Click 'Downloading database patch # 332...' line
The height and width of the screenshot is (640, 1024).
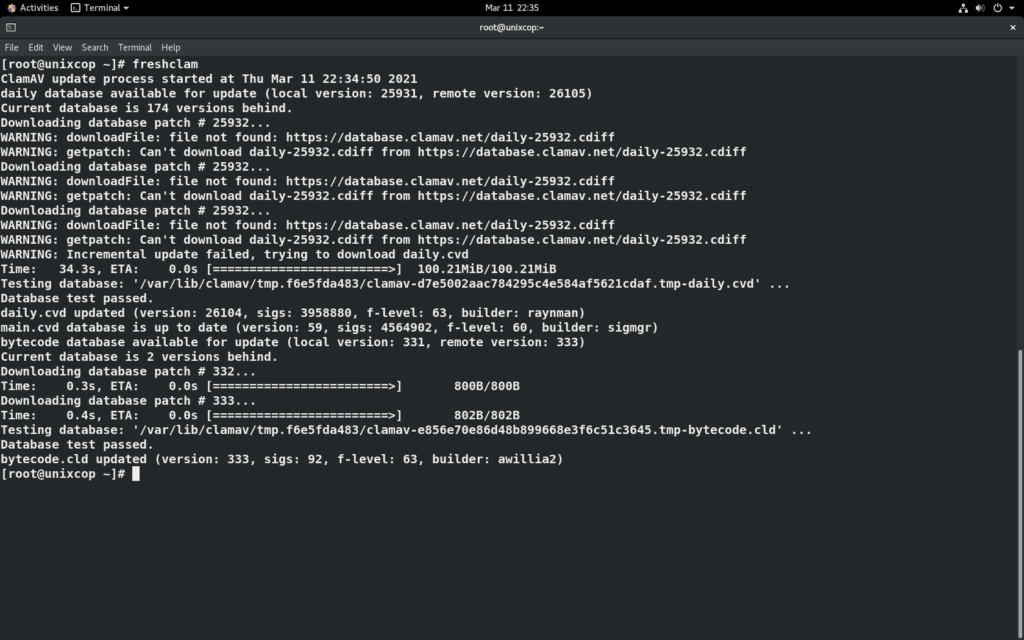pyautogui.click(x=128, y=371)
